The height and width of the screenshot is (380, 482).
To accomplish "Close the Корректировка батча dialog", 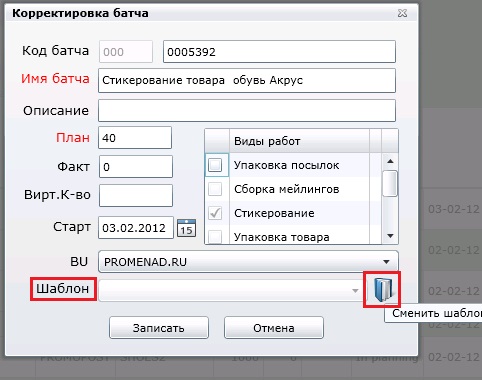I will 402,13.
